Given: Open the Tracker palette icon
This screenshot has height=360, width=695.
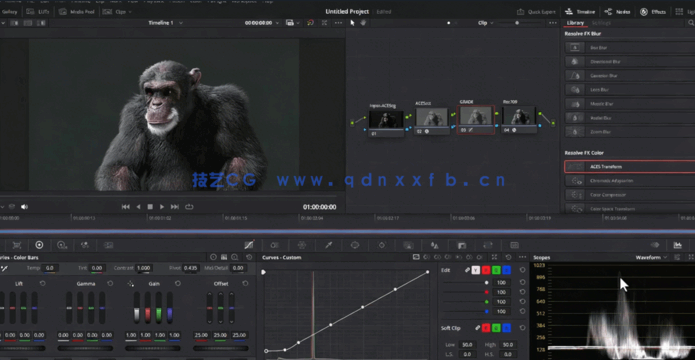Looking at the screenshot, I should coord(382,245).
